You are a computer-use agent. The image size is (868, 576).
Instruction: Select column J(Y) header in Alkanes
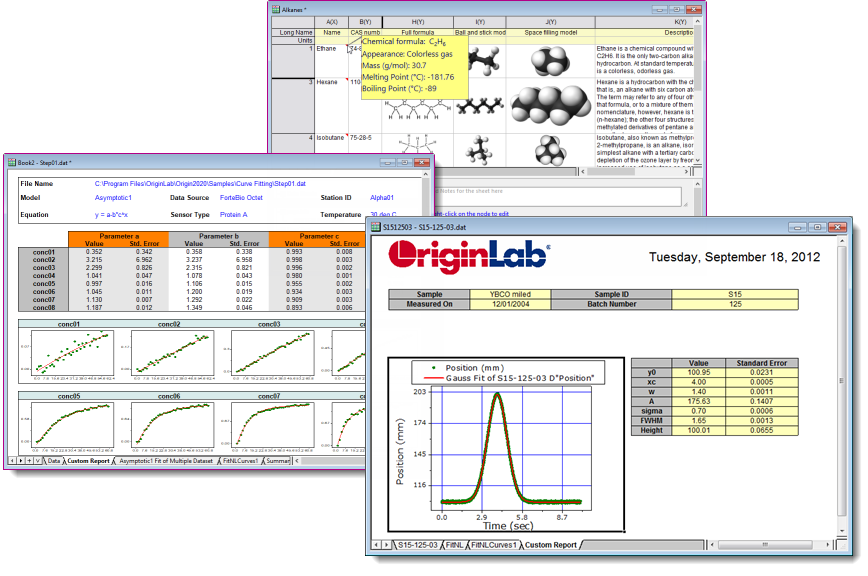point(551,22)
